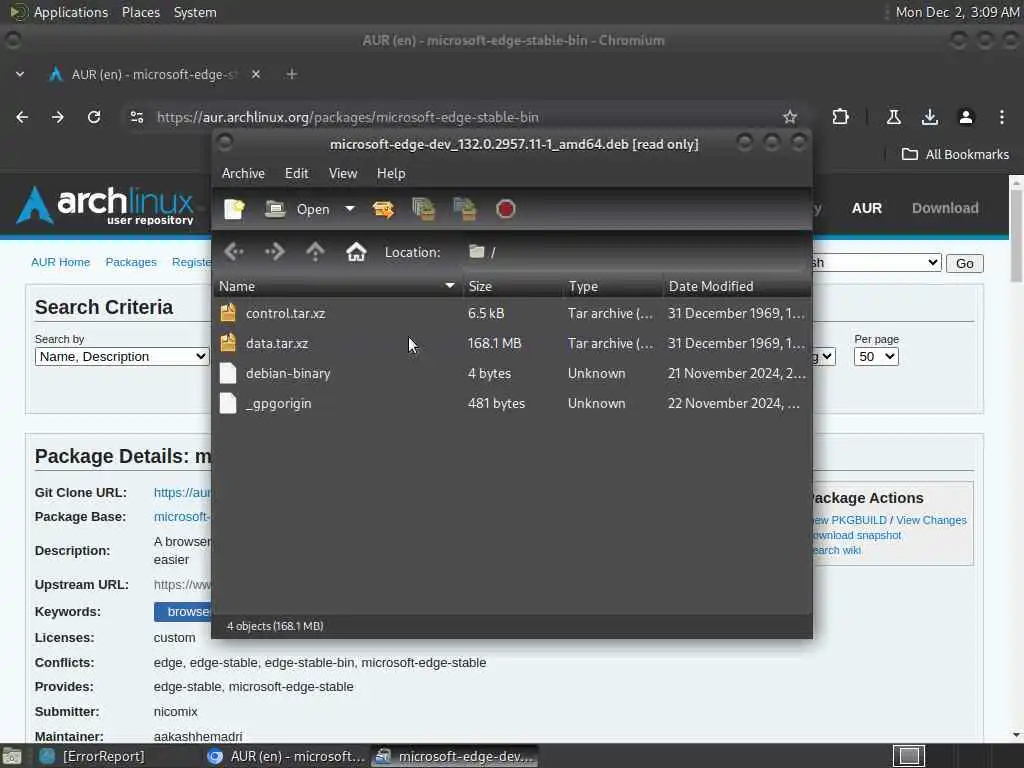Expand Per page 50 dropdown
Image resolution: width=1024 pixels, height=768 pixels.
(x=876, y=357)
